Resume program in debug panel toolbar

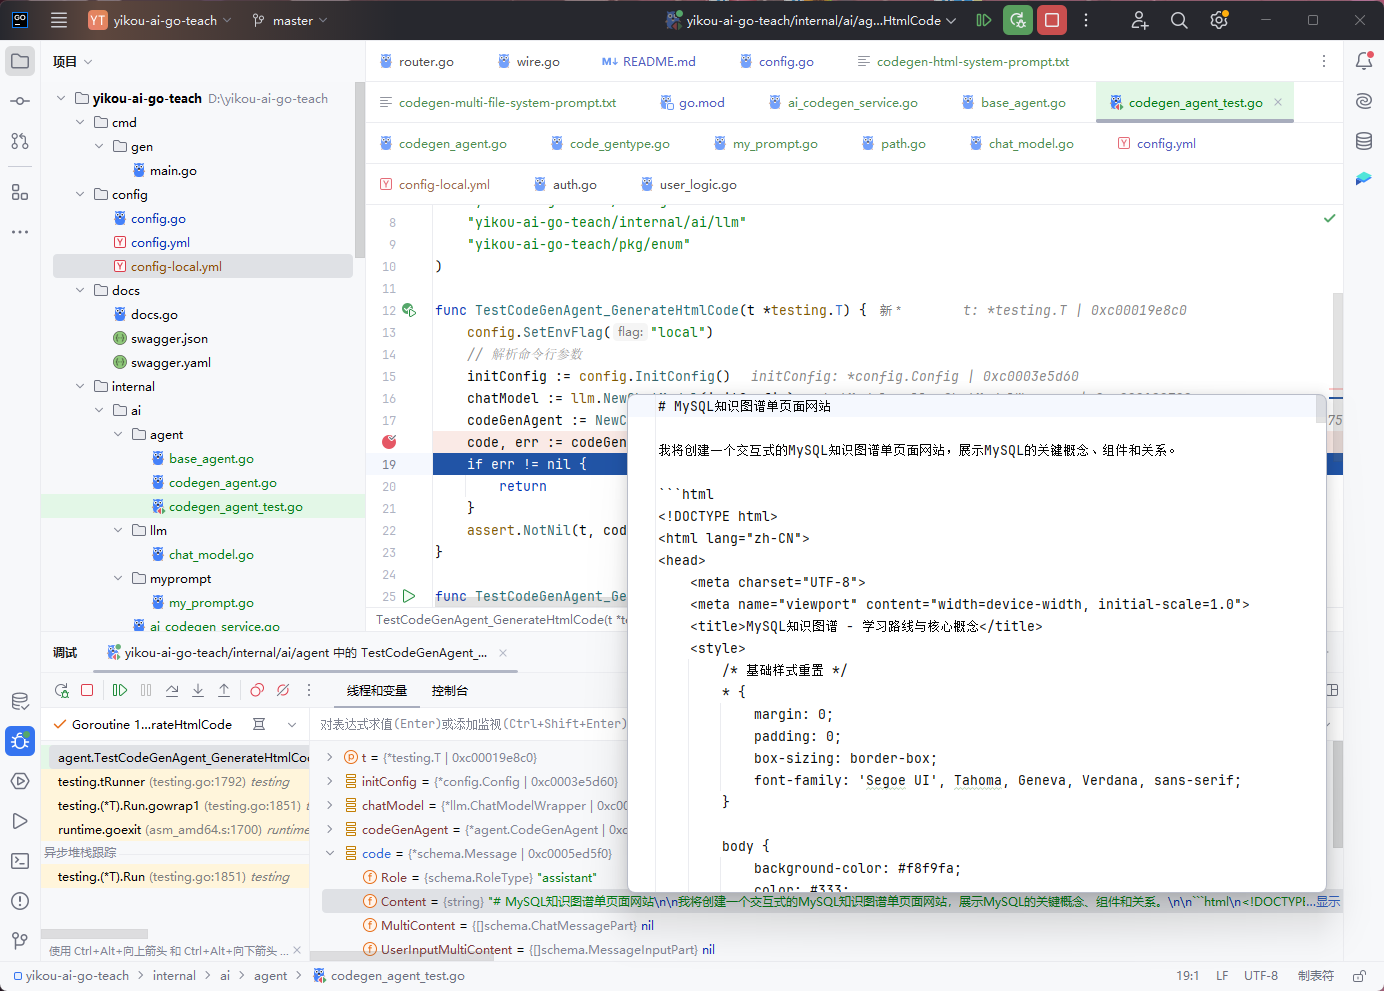[120, 690]
